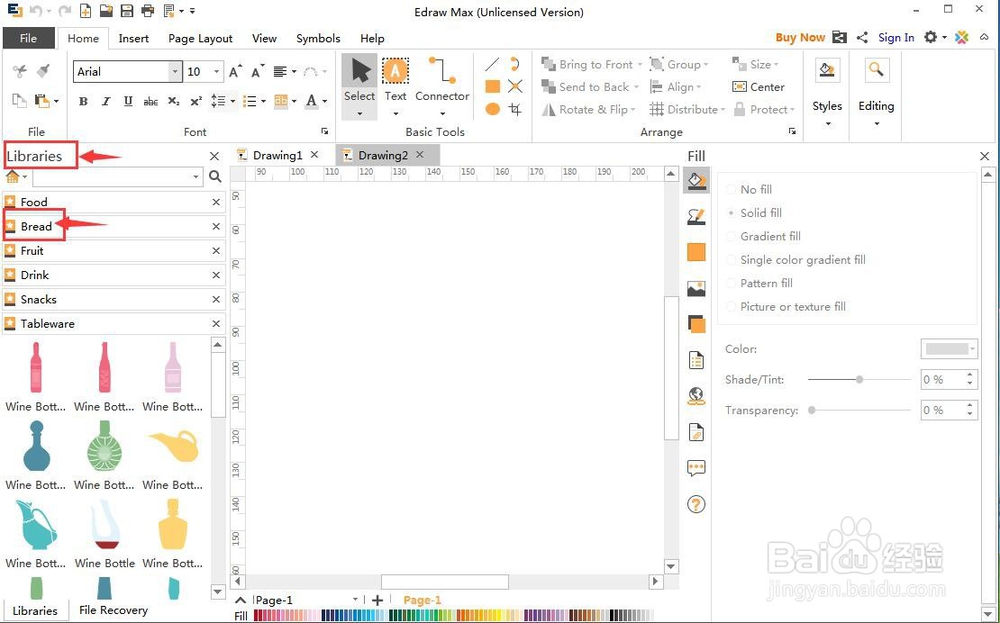This screenshot has height=623, width=1000.
Task: Apply subscript formatting
Action: pyautogui.click(x=173, y=101)
